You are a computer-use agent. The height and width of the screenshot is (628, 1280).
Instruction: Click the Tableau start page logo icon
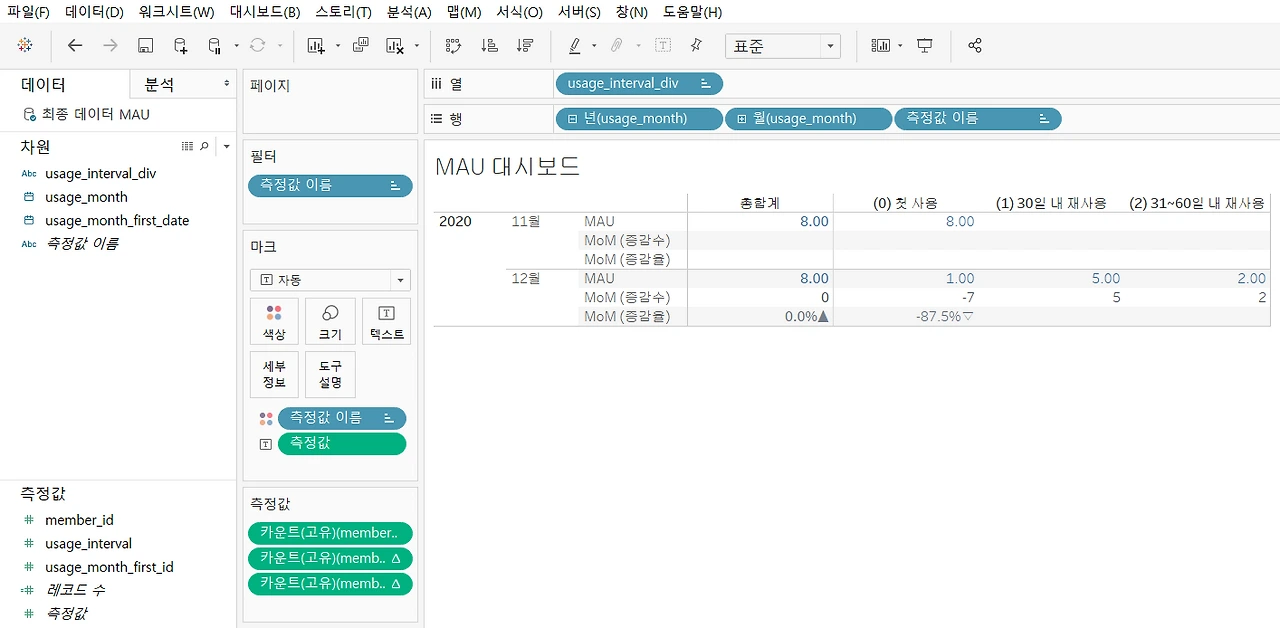(x=26, y=45)
